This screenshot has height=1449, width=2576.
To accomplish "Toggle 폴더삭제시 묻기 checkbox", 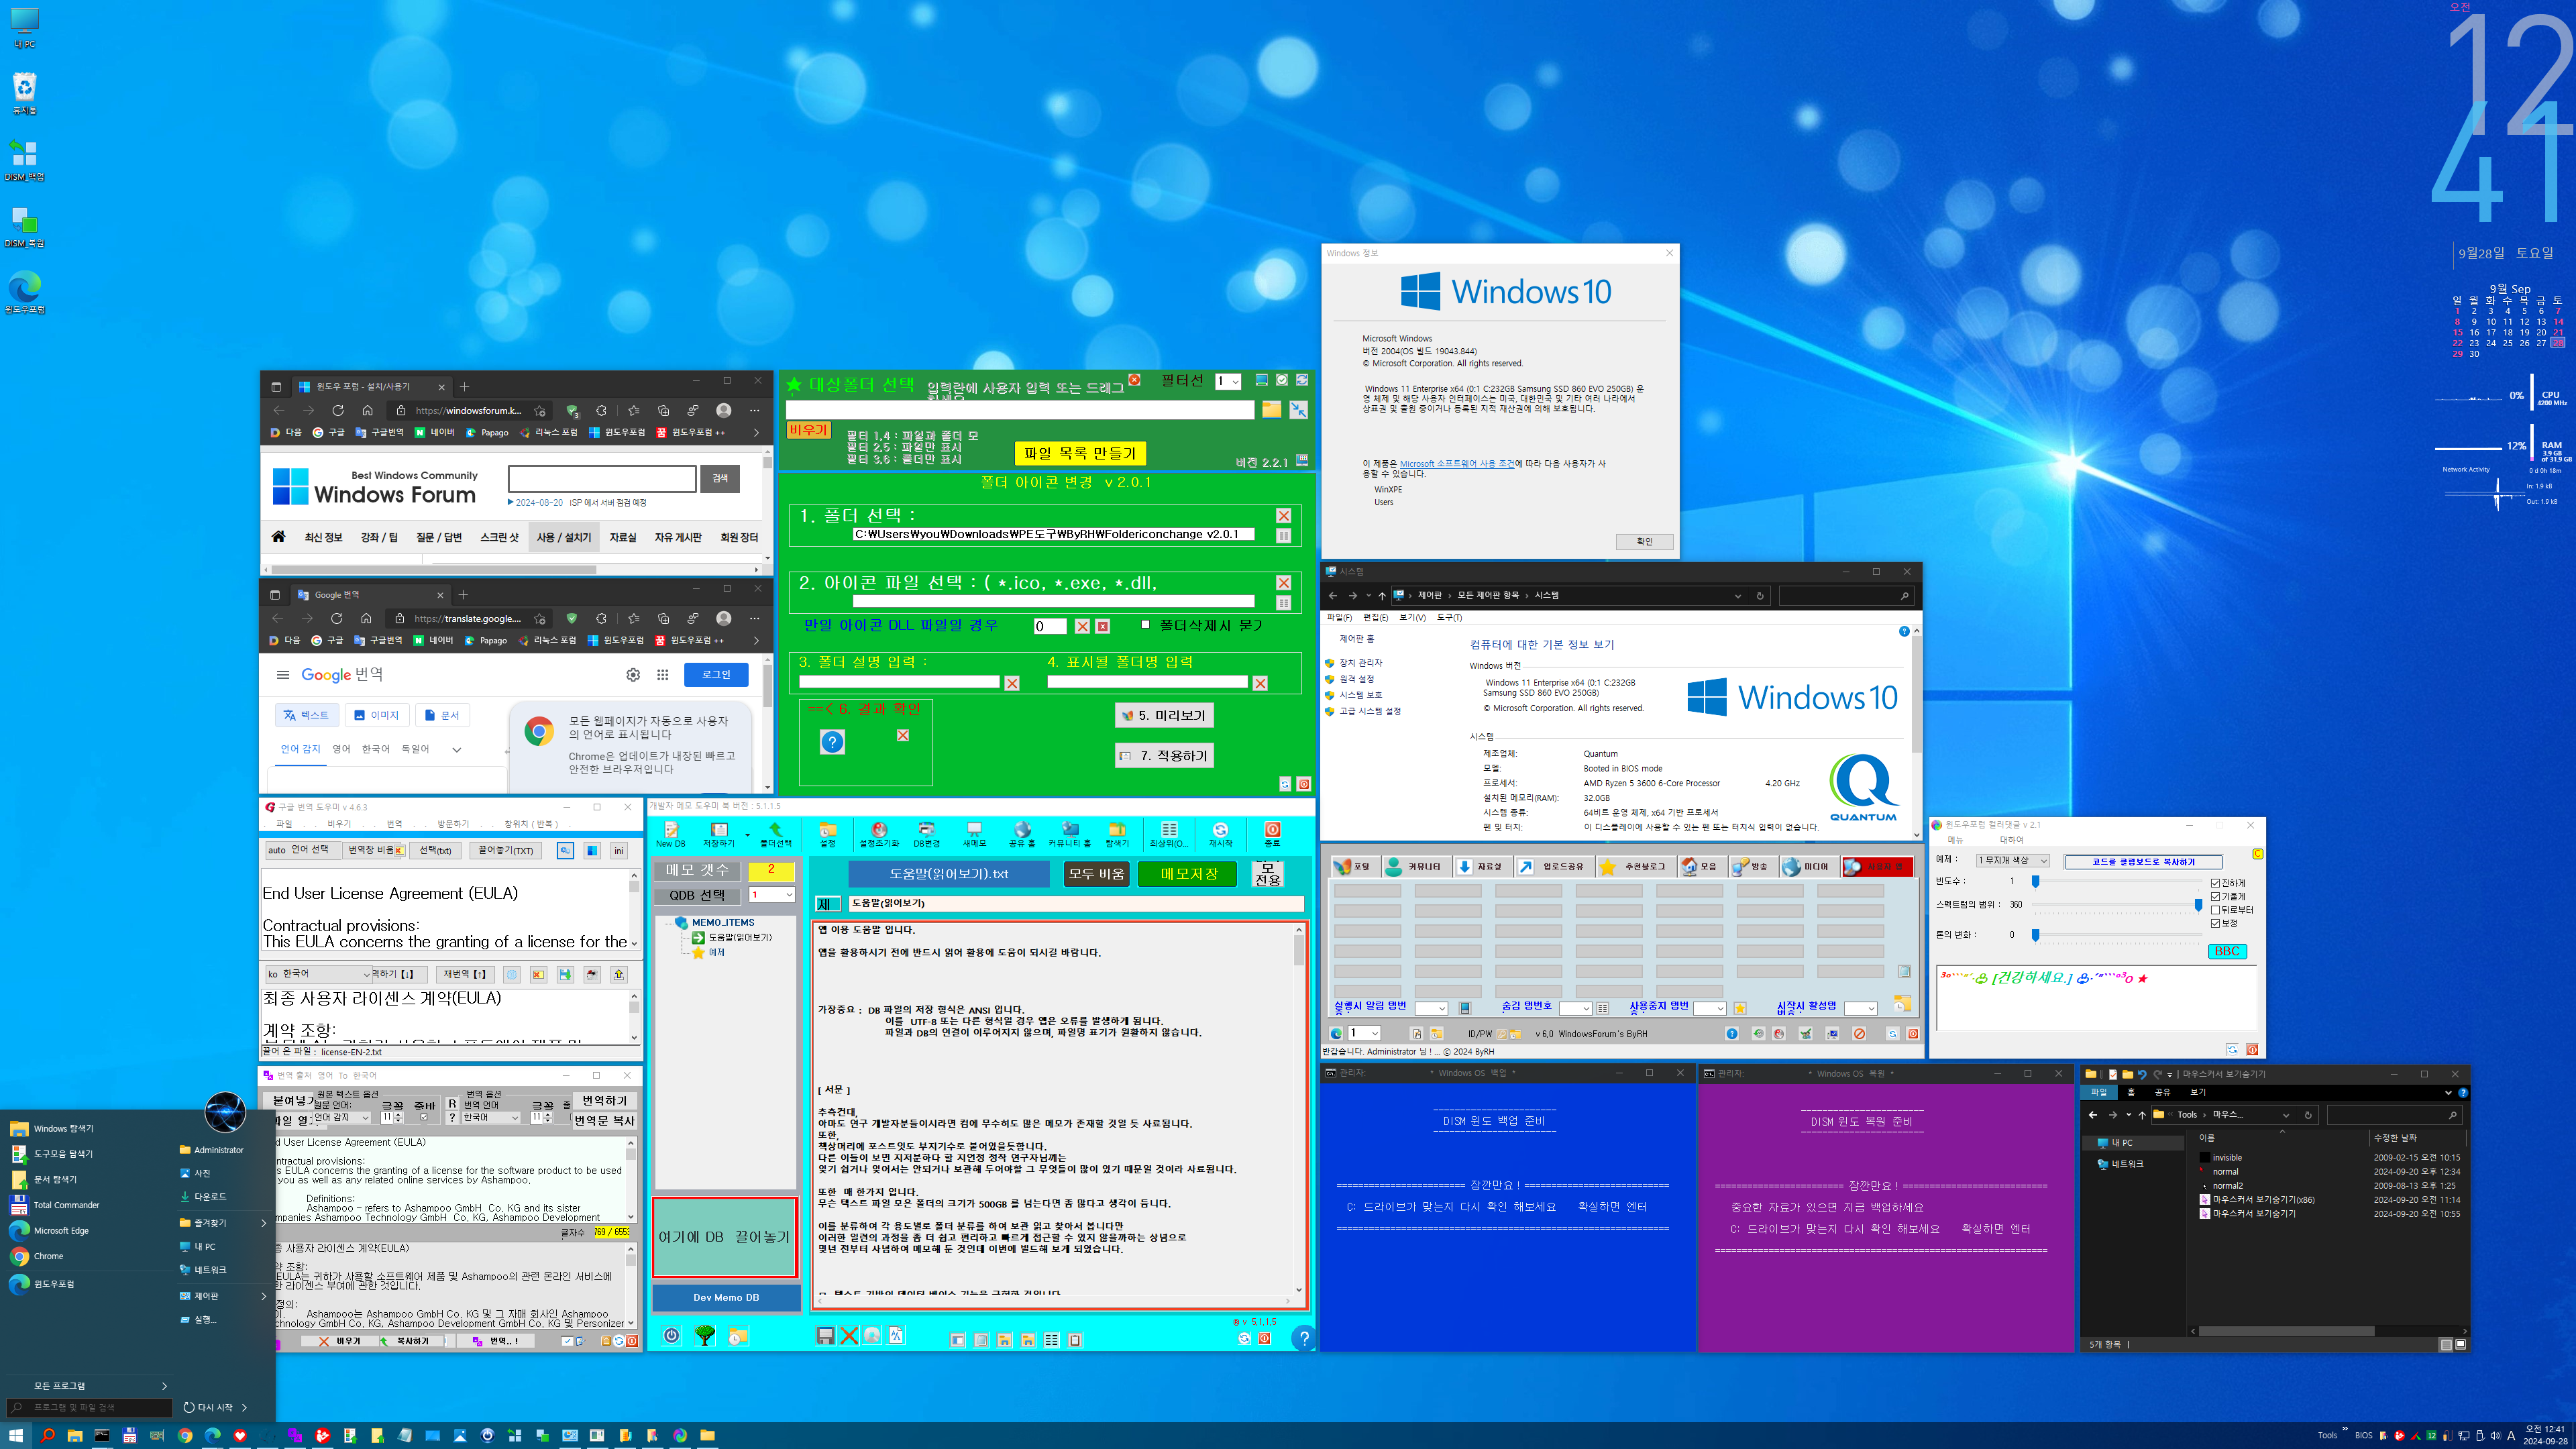I will coord(1145,624).
